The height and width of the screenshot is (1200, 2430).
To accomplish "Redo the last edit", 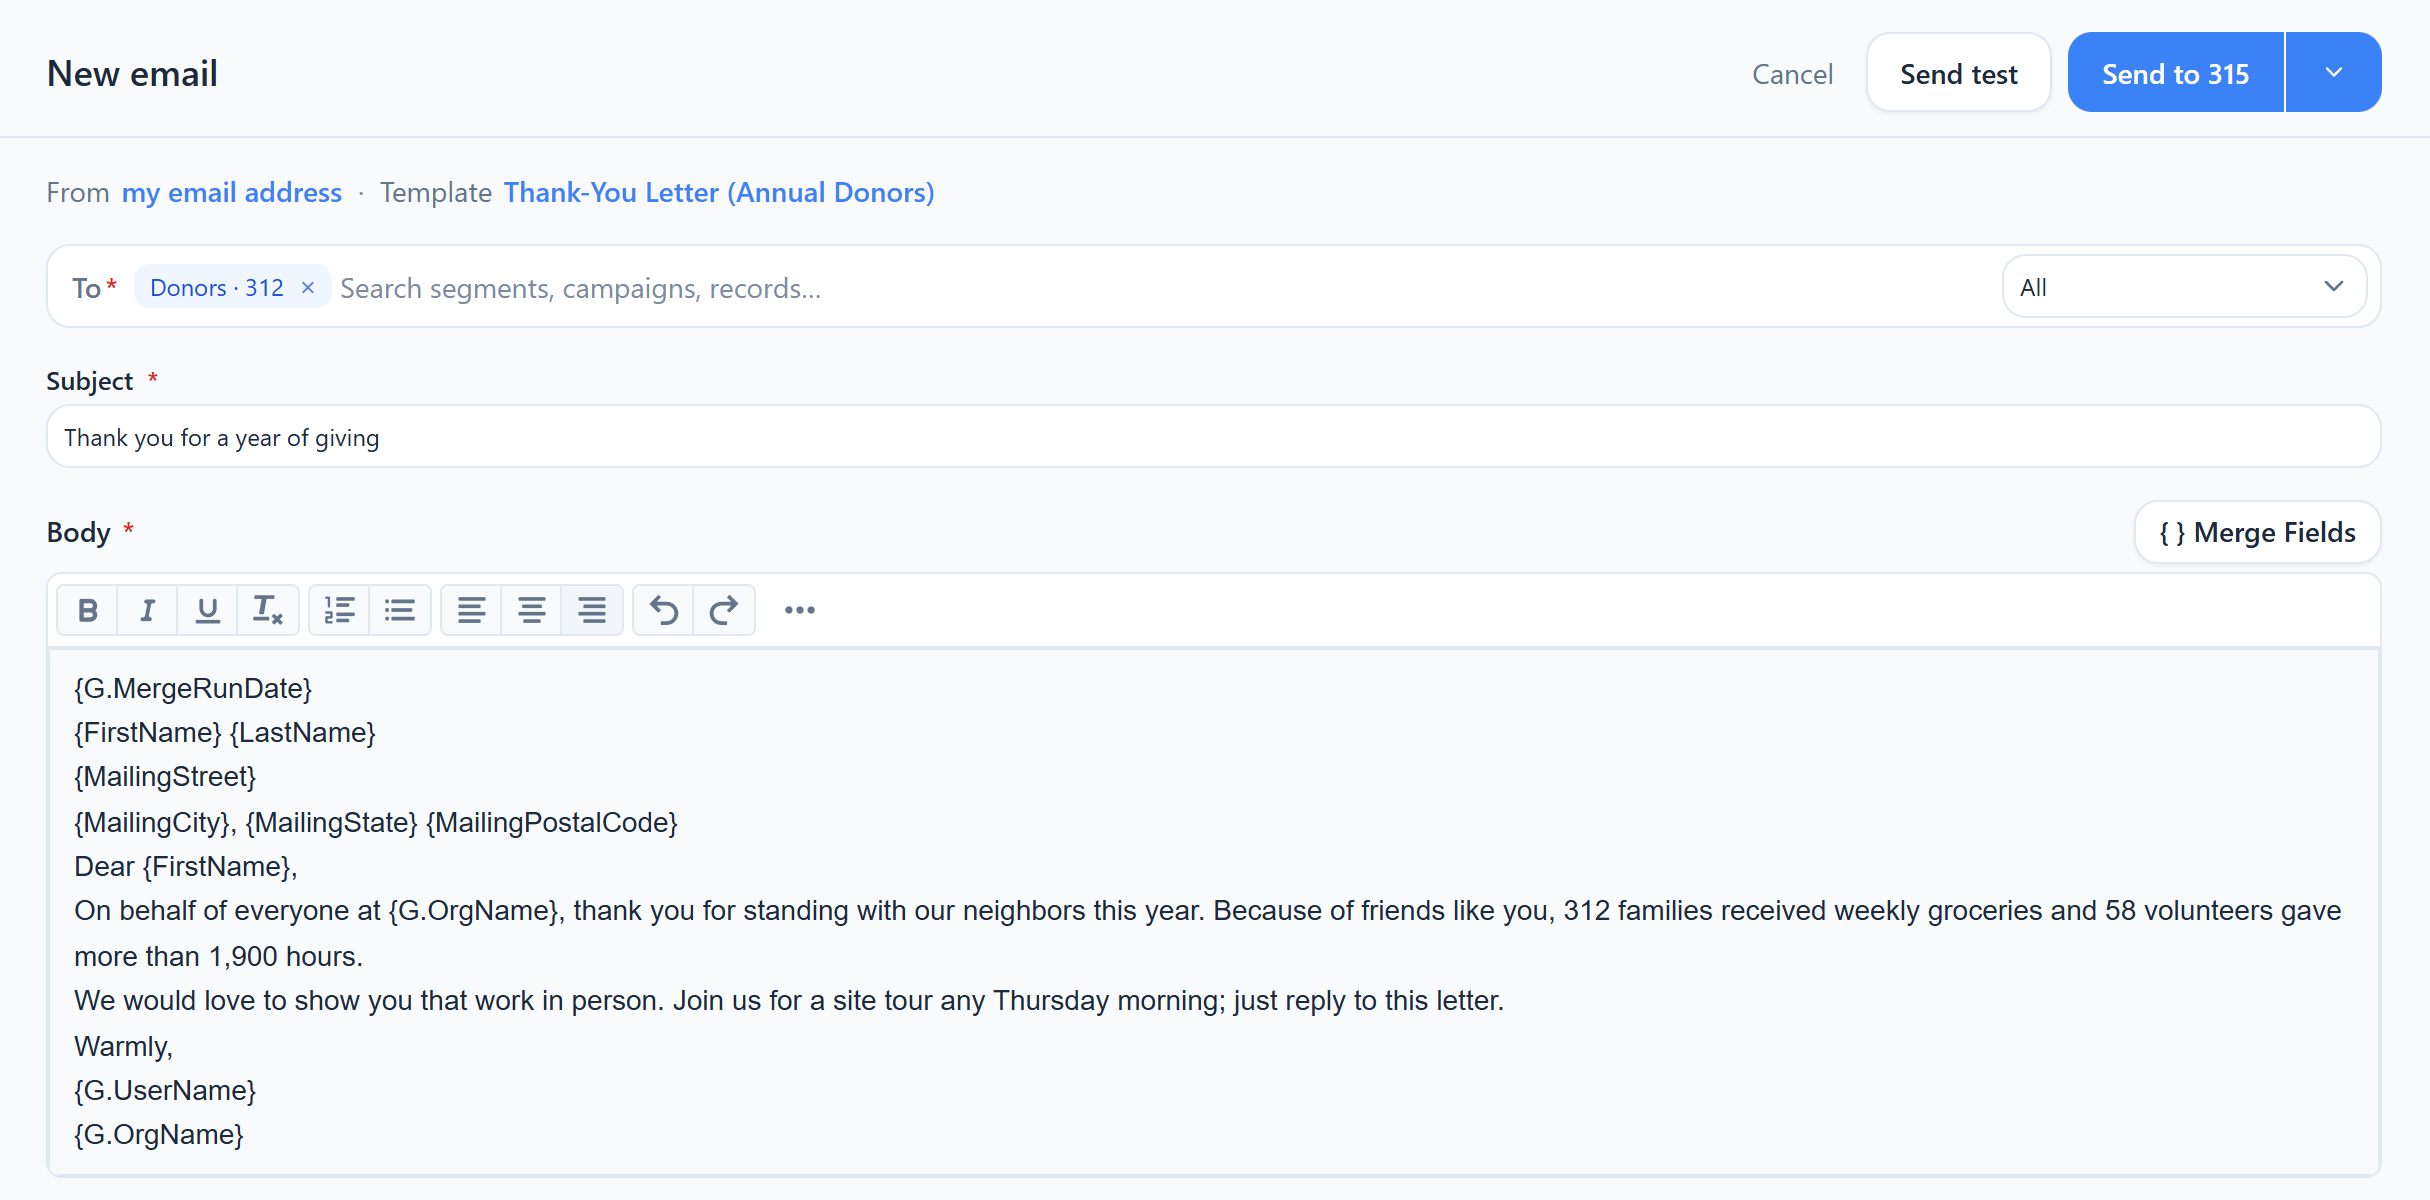I will pos(724,610).
